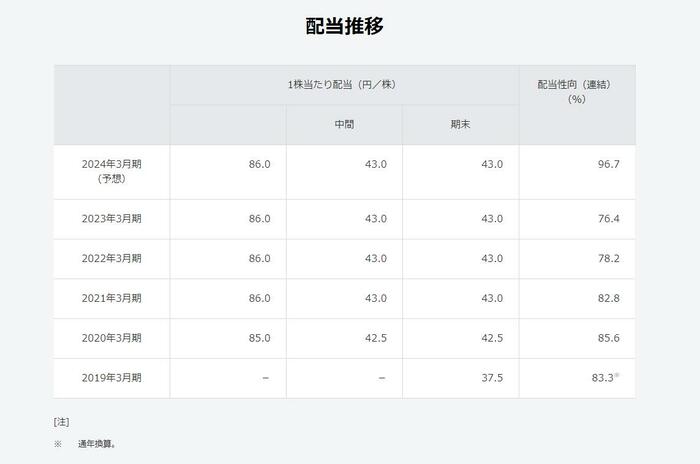The image size is (700, 464).
Task: Select the 2019年3月期 row label
Action: (111, 378)
